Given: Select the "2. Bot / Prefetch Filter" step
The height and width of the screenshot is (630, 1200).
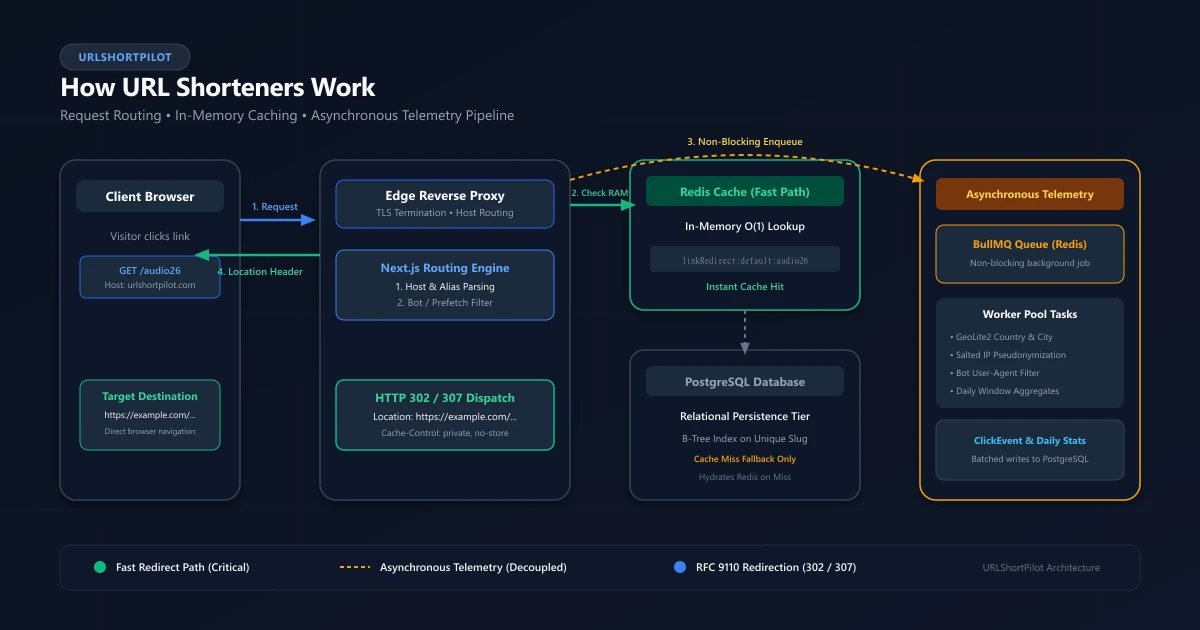Looking at the screenshot, I should tap(445, 302).
